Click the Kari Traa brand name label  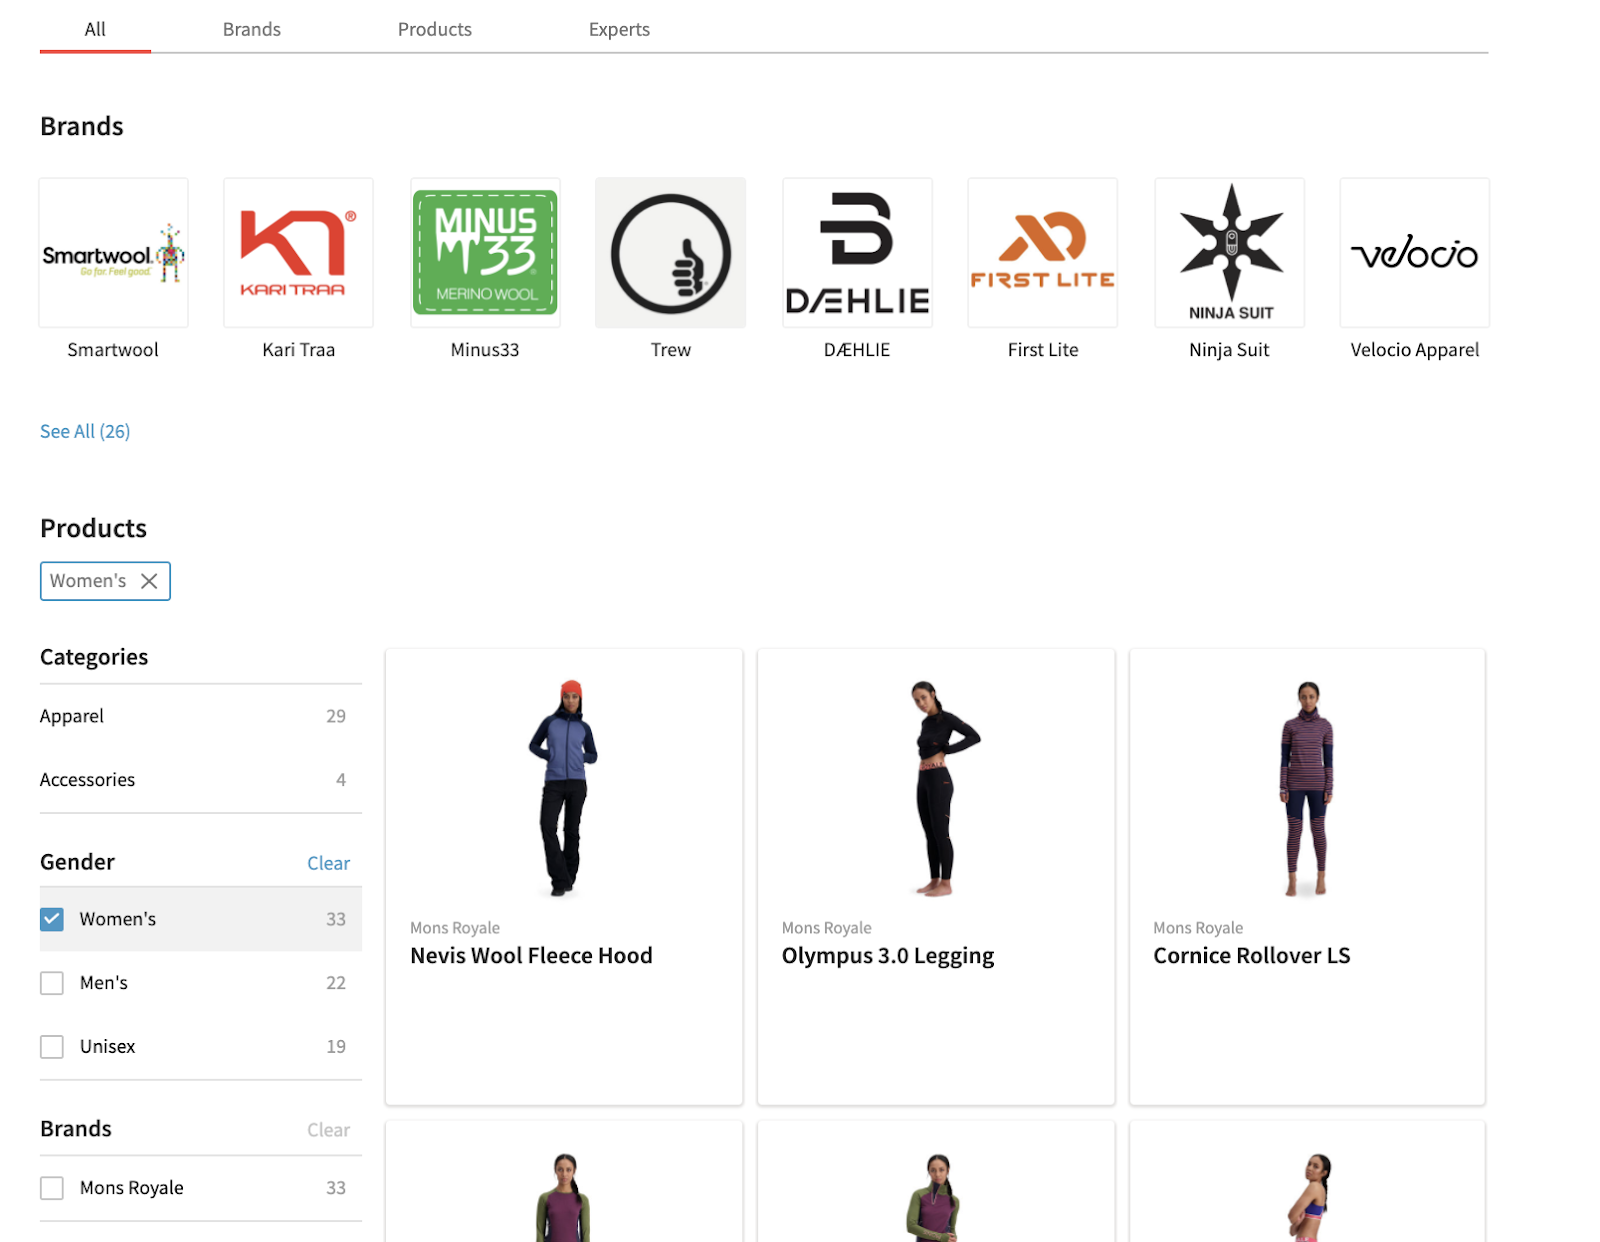click(x=298, y=350)
